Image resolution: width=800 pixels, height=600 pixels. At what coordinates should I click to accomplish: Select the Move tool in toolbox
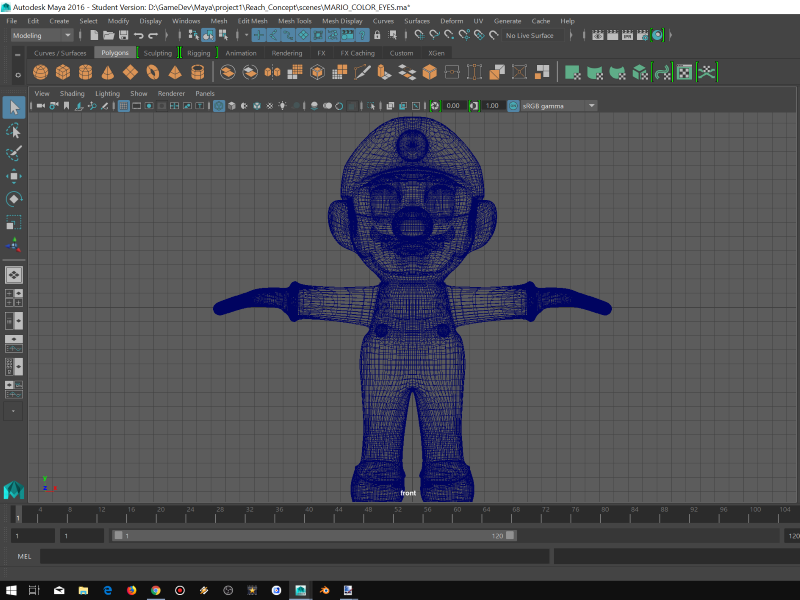(14, 176)
